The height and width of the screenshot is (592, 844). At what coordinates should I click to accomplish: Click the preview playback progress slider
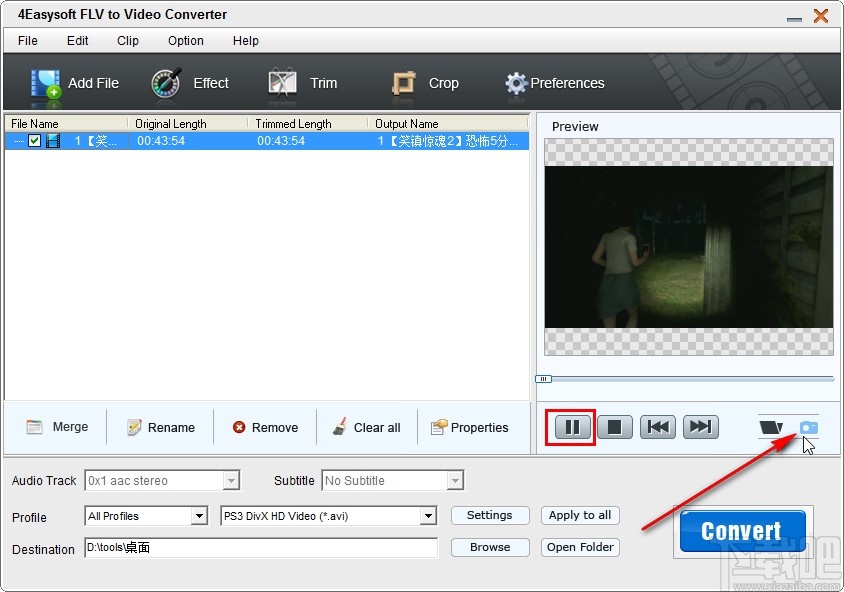543,379
